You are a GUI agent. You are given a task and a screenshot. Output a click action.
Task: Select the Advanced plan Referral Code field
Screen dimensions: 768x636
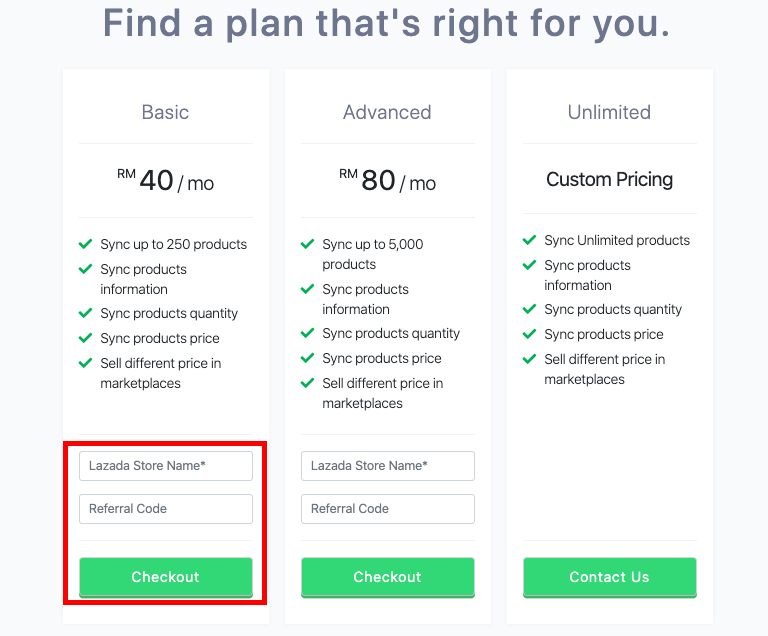click(387, 509)
